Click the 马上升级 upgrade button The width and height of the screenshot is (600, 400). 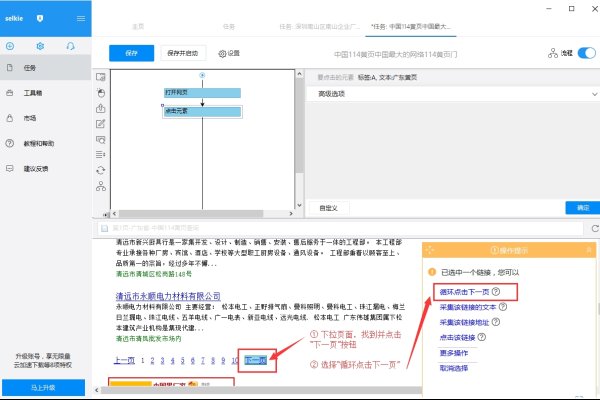tap(43, 387)
